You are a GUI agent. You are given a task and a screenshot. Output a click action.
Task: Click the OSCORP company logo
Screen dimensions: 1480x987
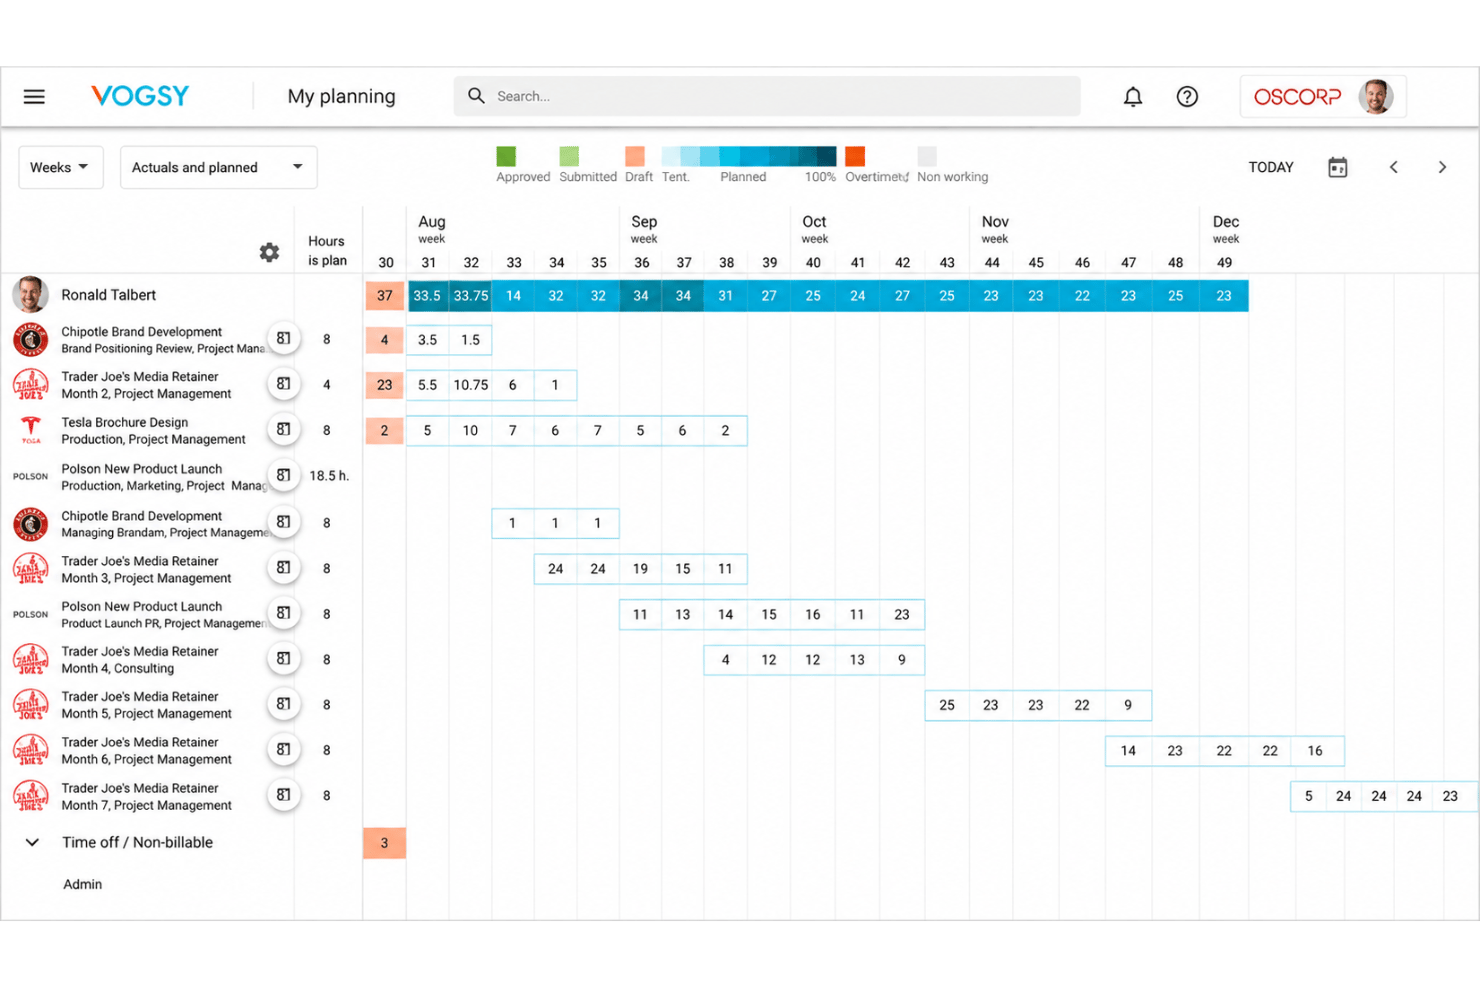tap(1297, 97)
